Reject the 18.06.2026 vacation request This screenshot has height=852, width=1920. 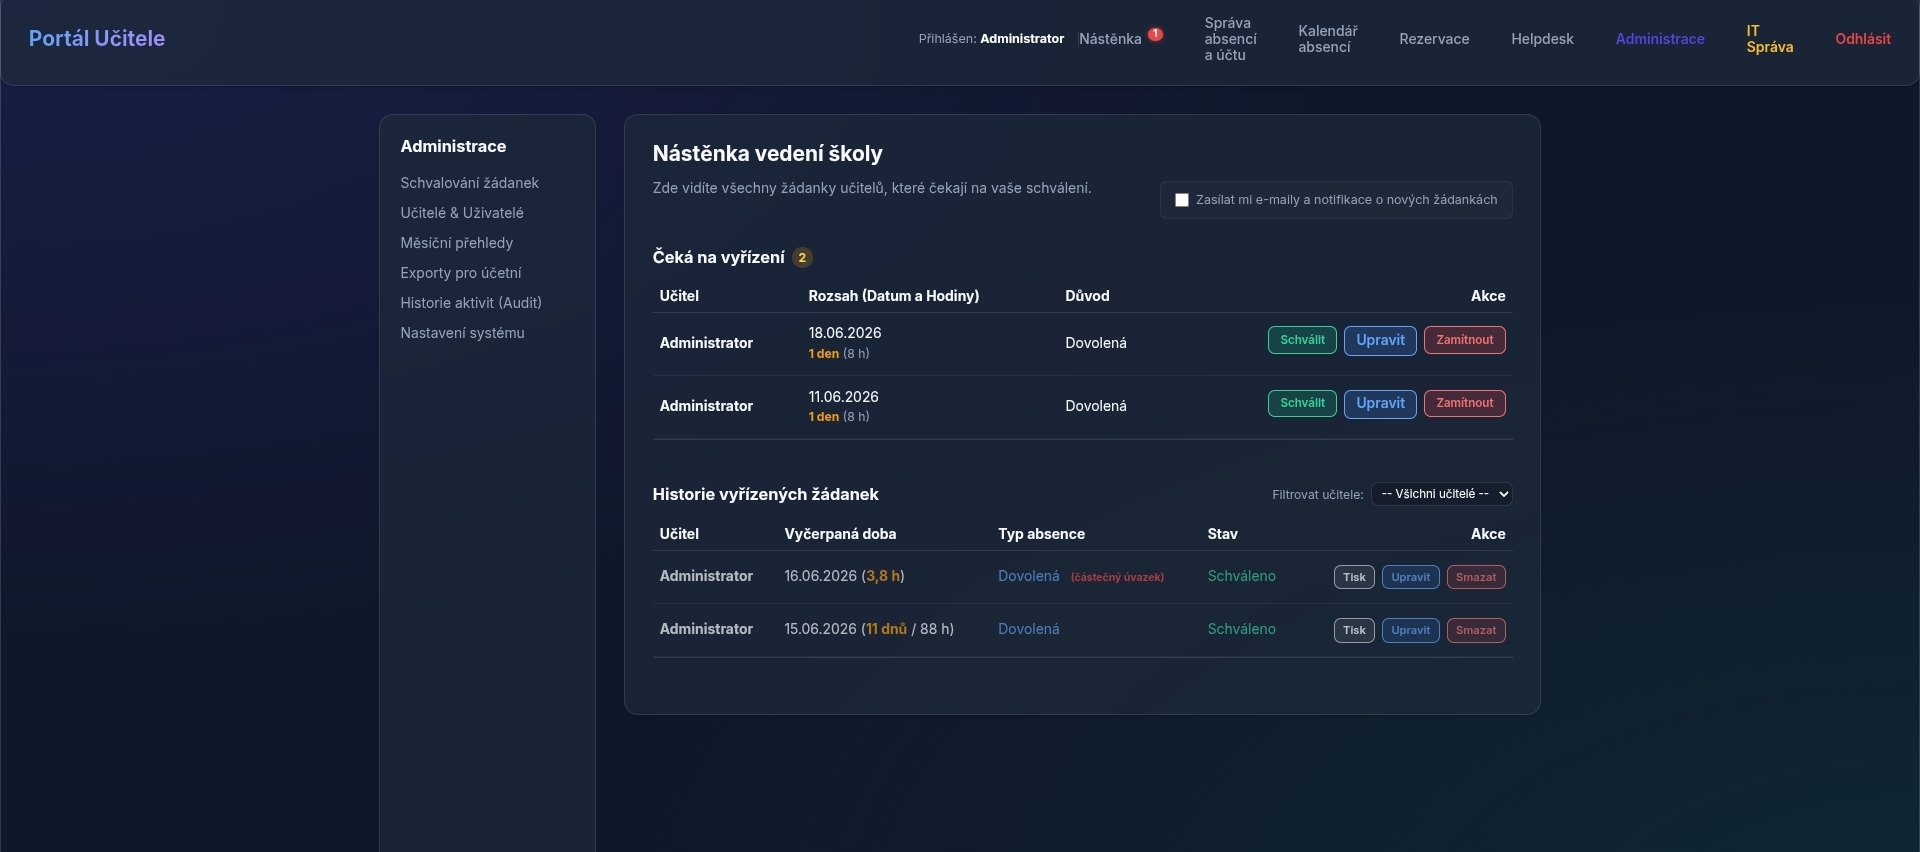1464,340
